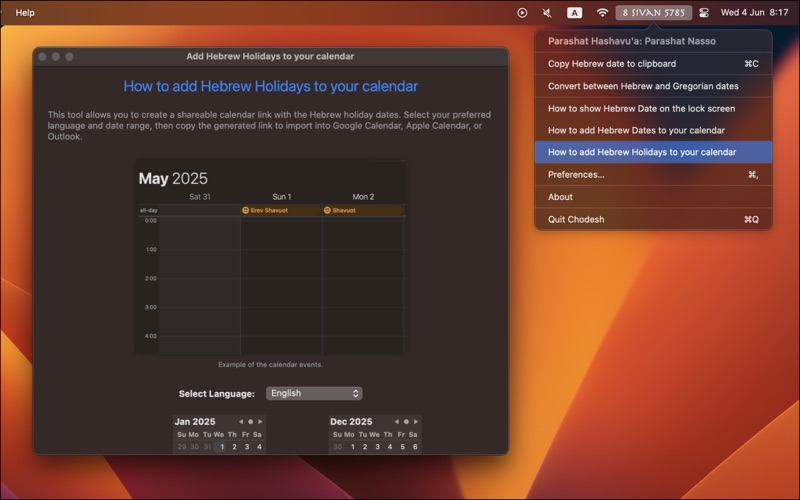Select grayed day 30 in Dec 2025 calendar
The height and width of the screenshot is (500, 800).
click(337, 447)
